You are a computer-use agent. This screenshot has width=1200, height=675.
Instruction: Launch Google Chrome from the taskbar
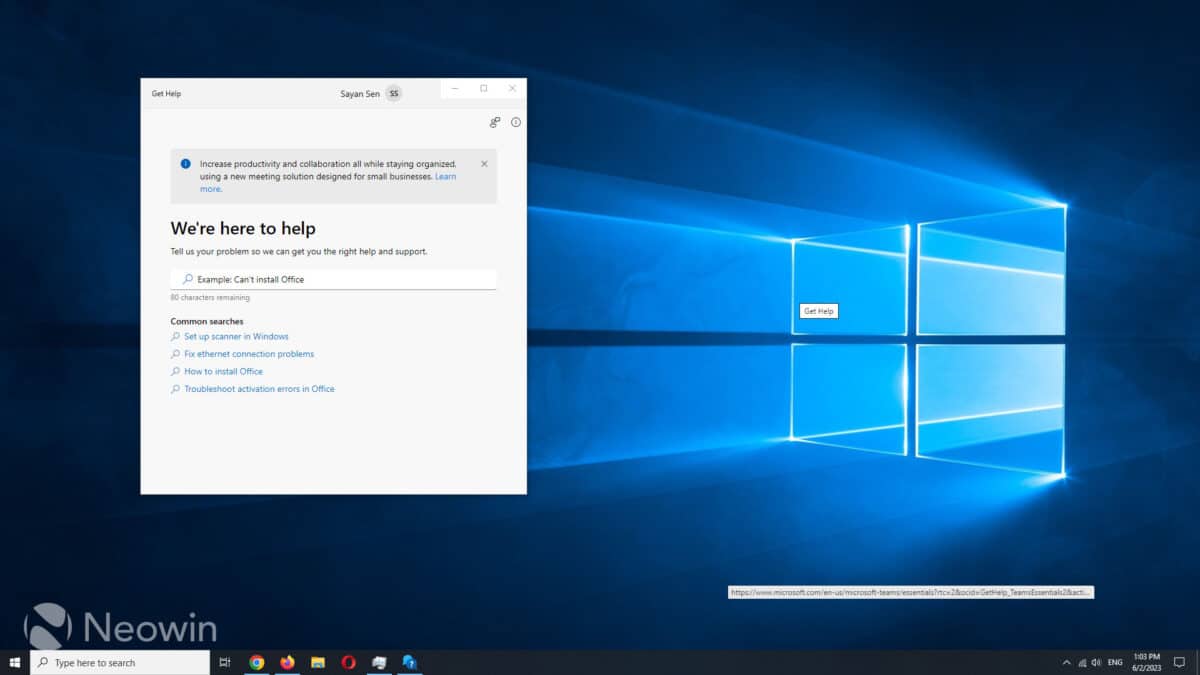click(x=257, y=662)
